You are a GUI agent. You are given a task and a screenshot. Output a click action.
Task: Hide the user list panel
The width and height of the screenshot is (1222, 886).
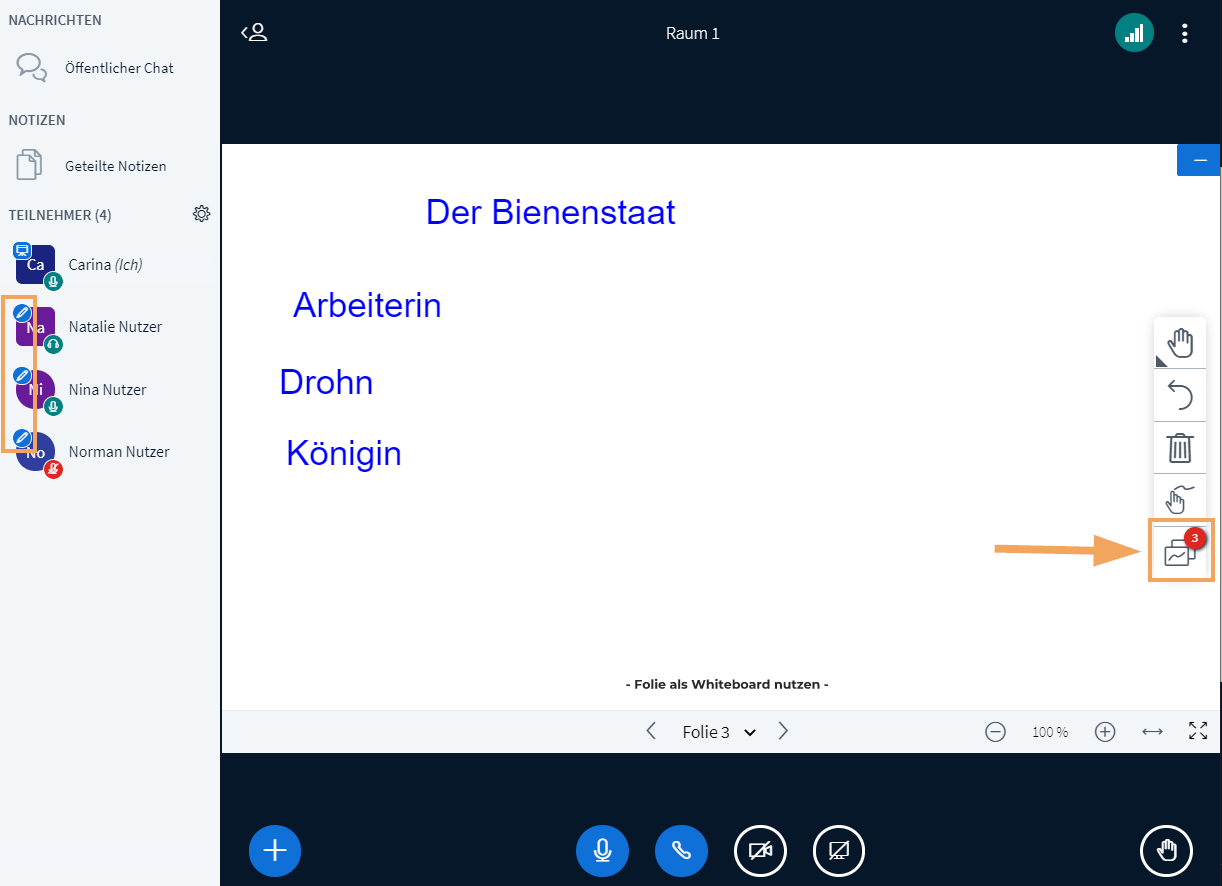pos(255,33)
